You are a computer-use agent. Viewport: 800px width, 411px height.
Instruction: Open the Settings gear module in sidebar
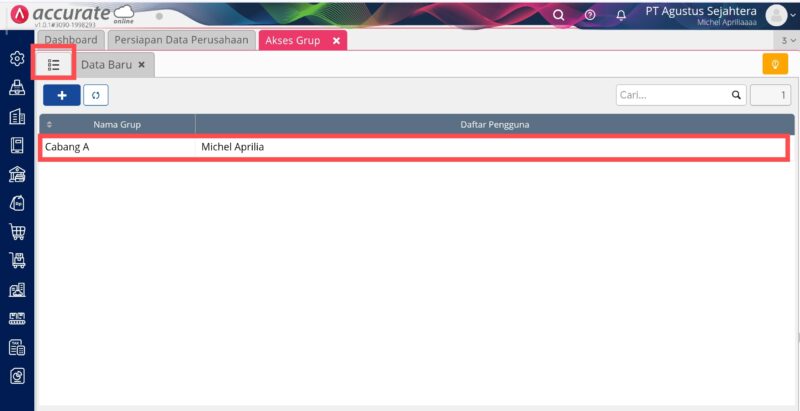[x=17, y=59]
